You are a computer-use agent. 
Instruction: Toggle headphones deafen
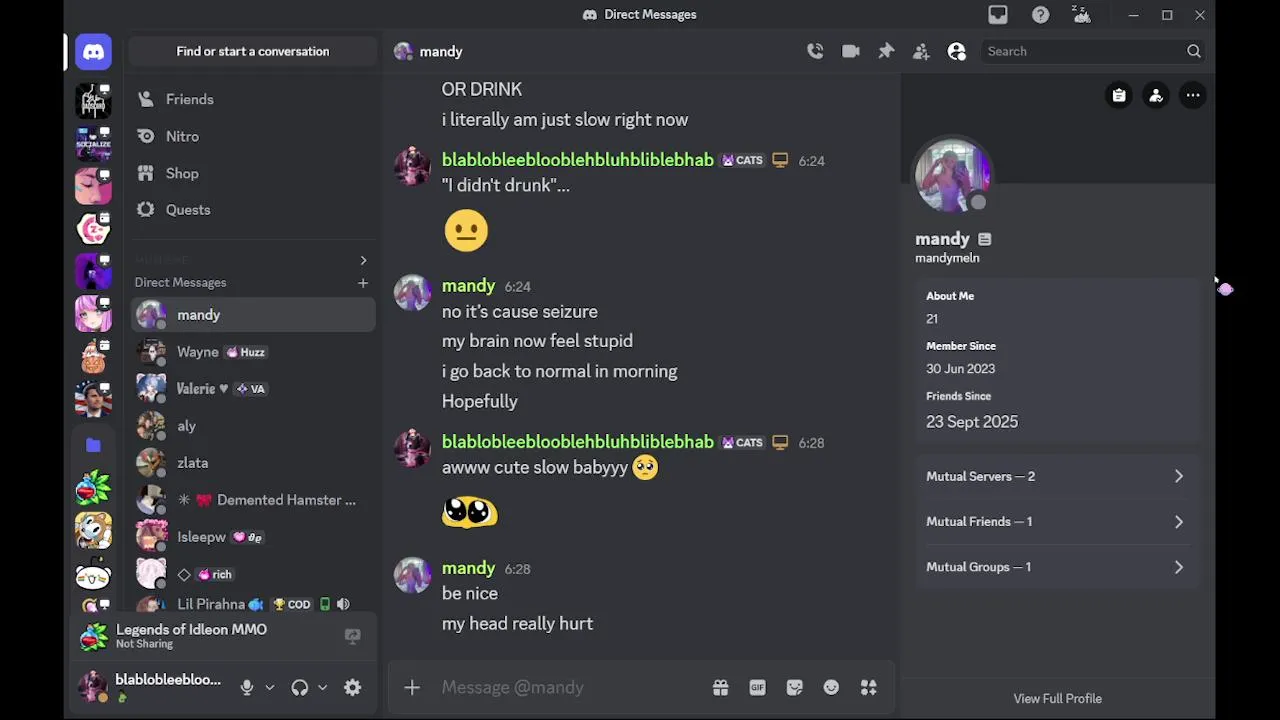pyautogui.click(x=299, y=687)
